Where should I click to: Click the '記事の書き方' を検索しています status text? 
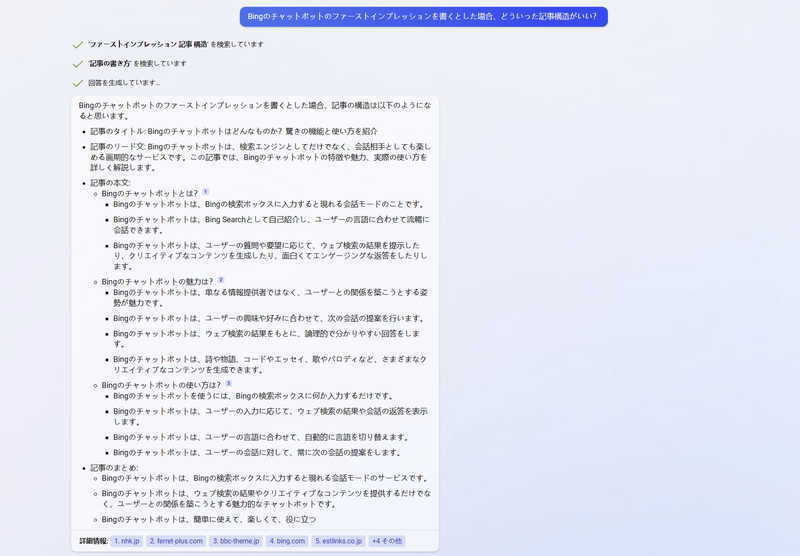[x=137, y=63]
